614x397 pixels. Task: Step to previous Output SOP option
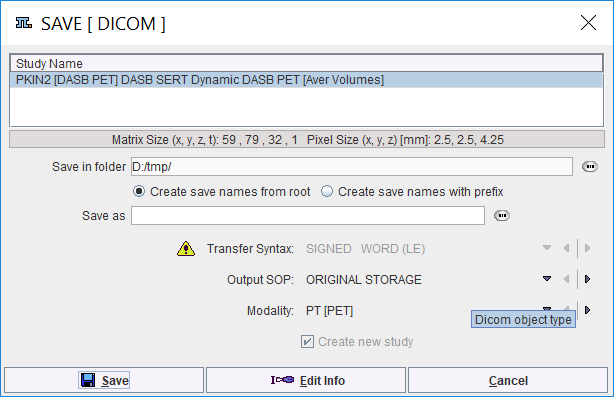566,279
